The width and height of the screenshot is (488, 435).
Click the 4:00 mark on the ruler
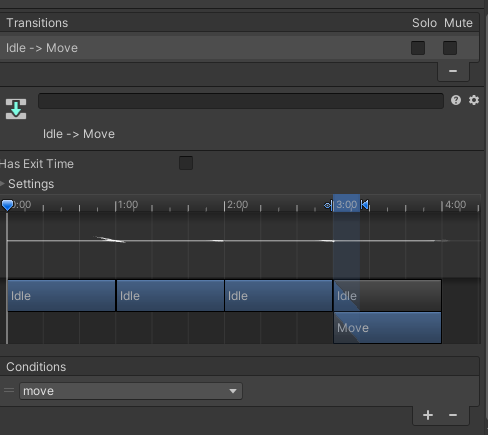tap(455, 205)
